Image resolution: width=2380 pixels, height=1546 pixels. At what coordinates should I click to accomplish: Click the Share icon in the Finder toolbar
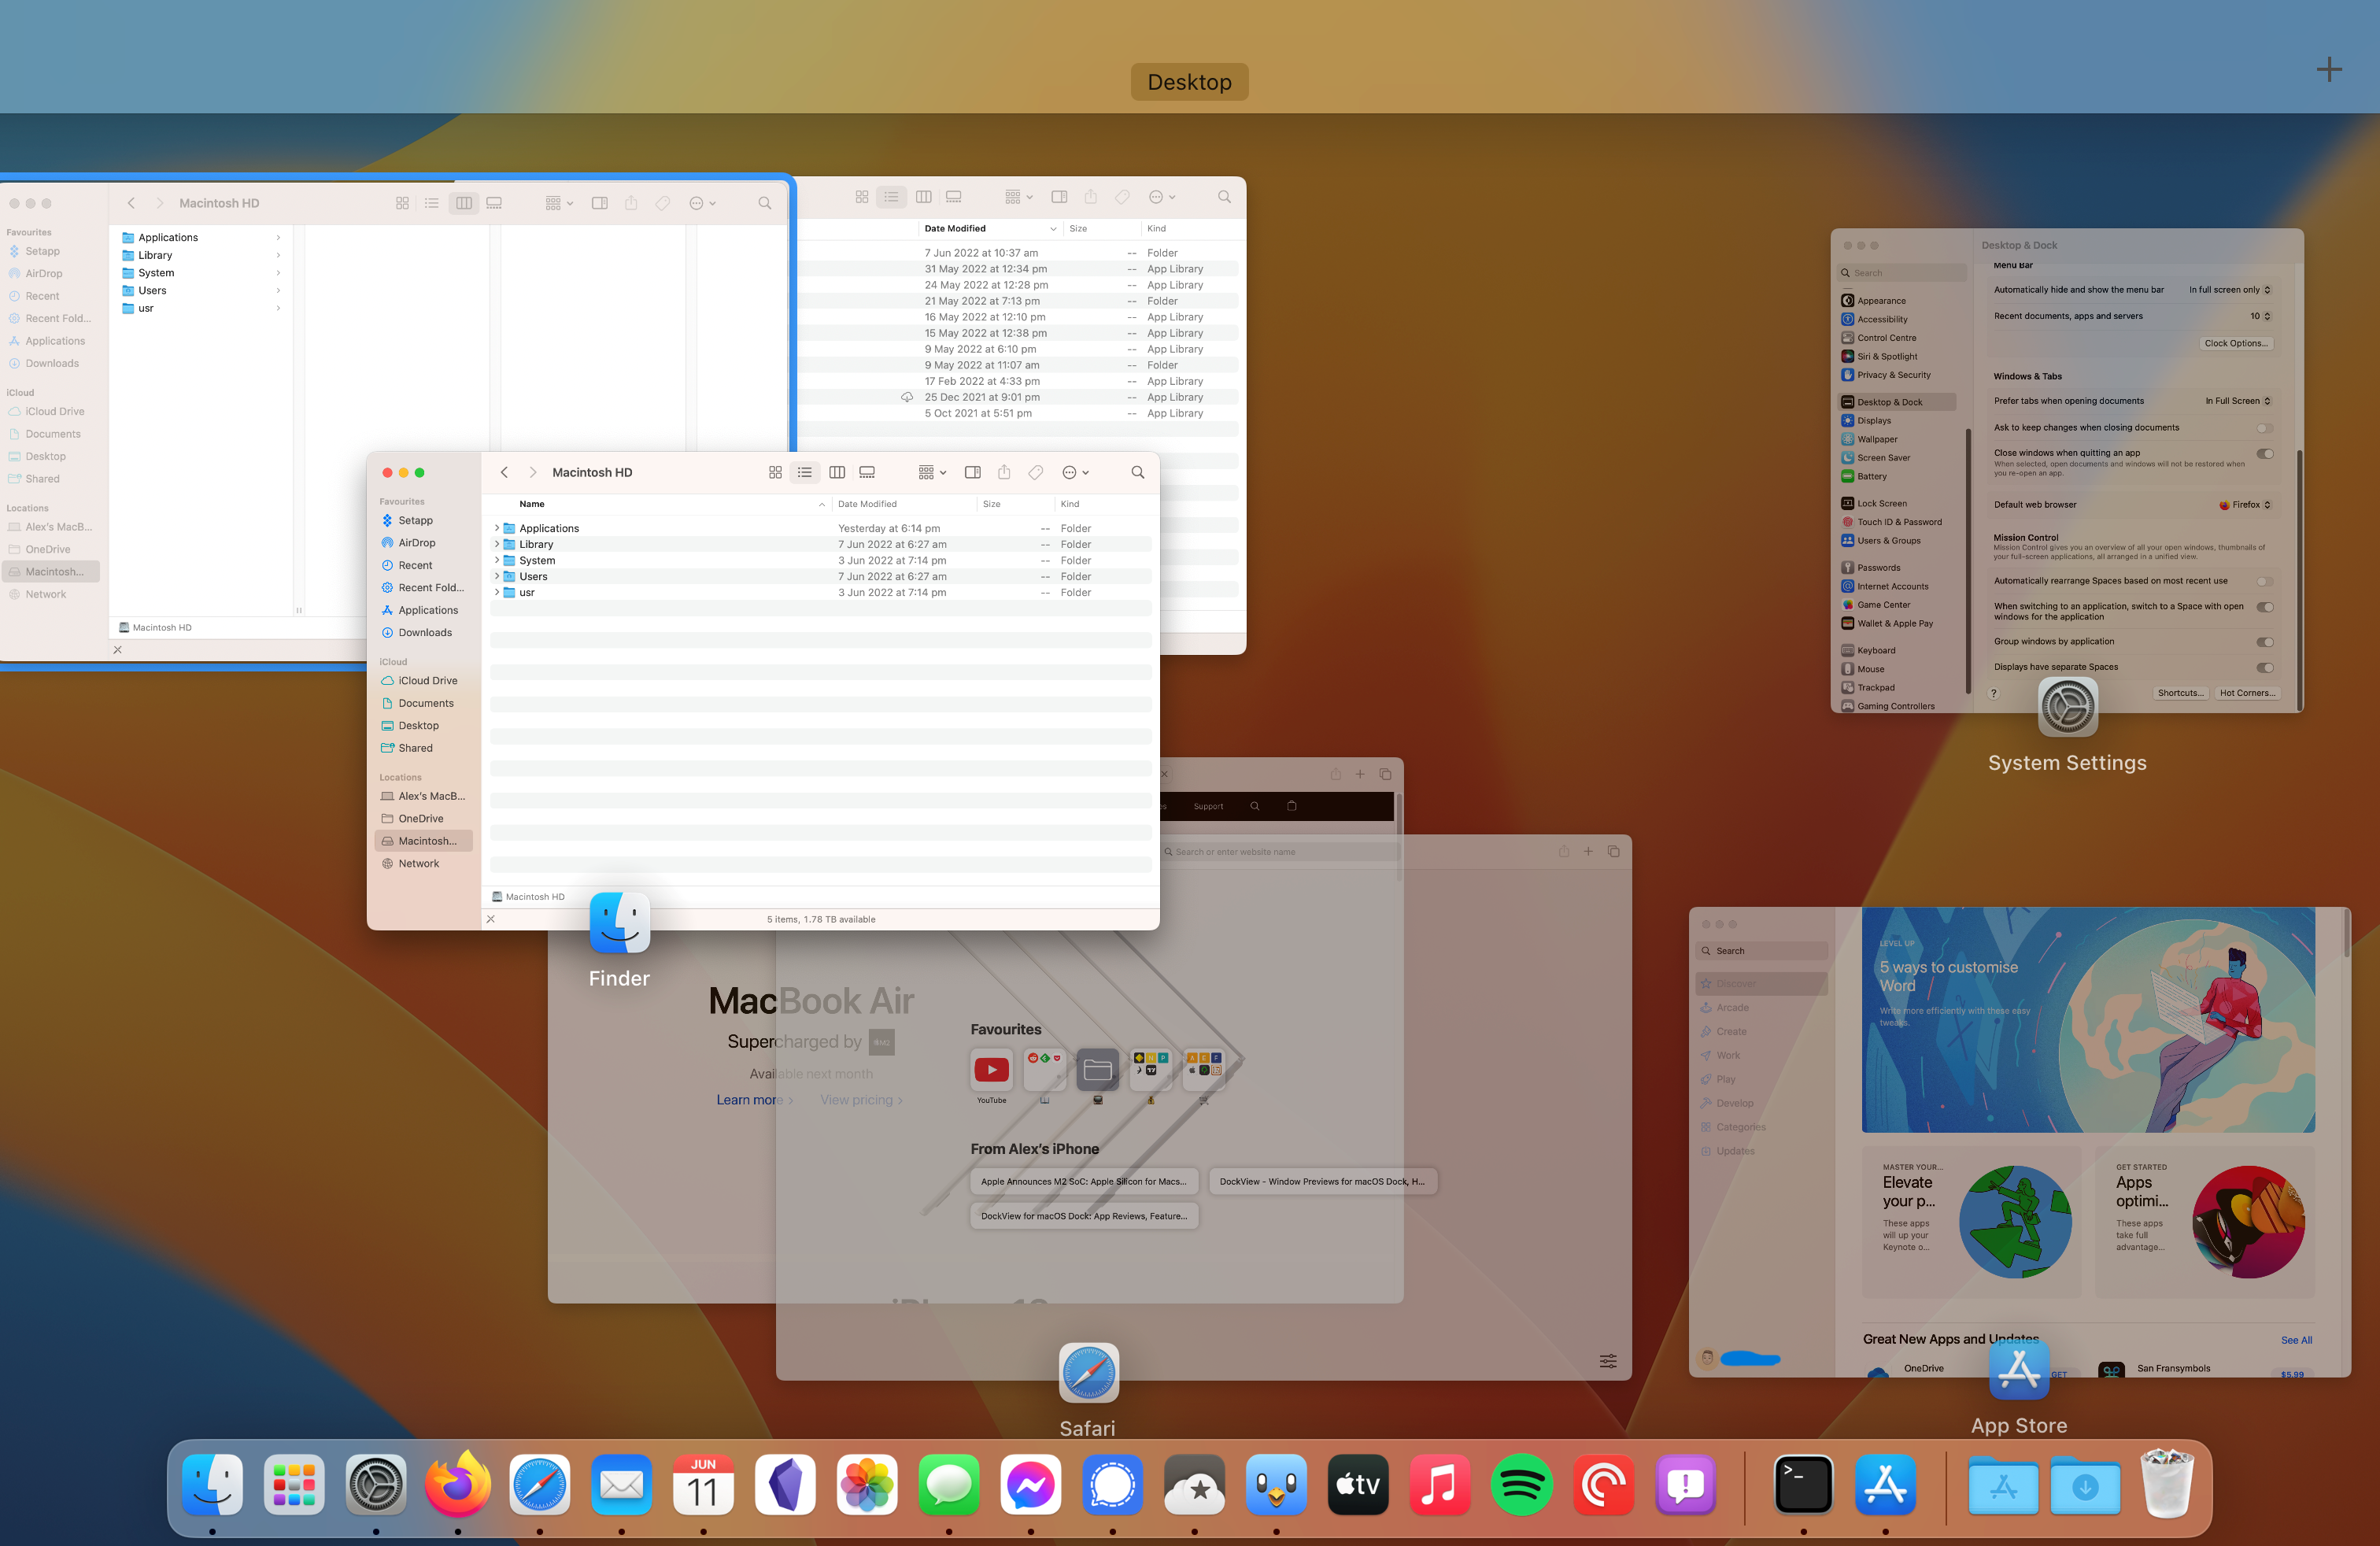pyautogui.click(x=1004, y=472)
